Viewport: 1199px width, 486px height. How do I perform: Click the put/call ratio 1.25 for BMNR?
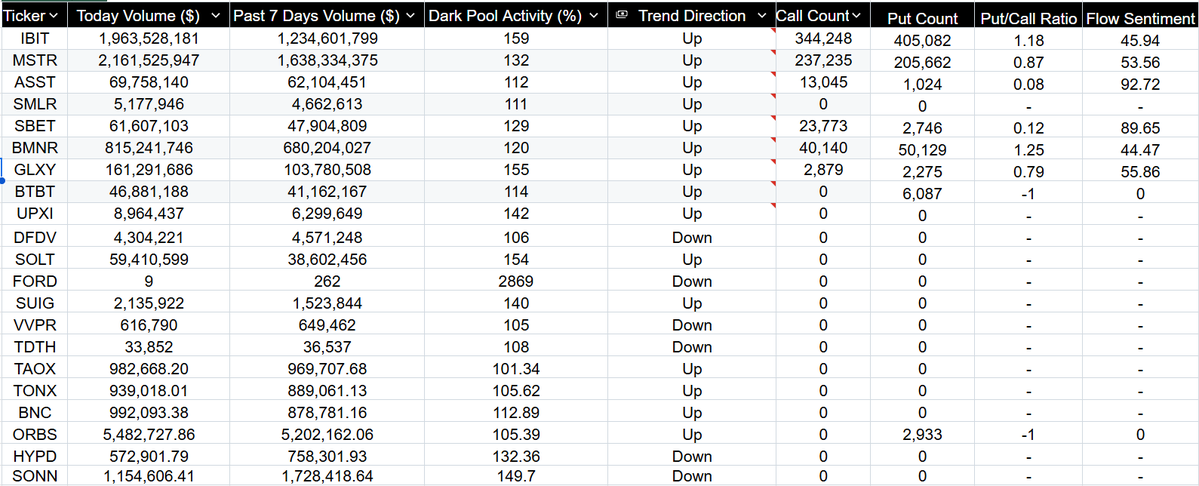(1028, 151)
